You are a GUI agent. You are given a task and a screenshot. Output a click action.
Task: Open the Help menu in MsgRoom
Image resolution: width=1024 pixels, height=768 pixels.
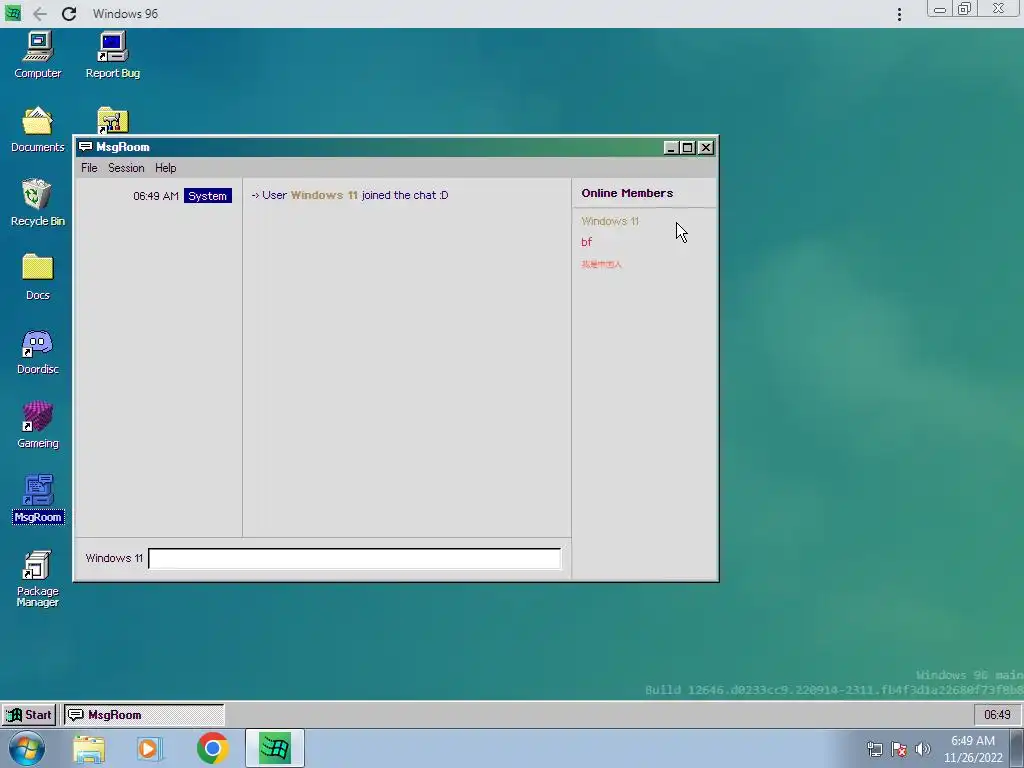point(165,168)
